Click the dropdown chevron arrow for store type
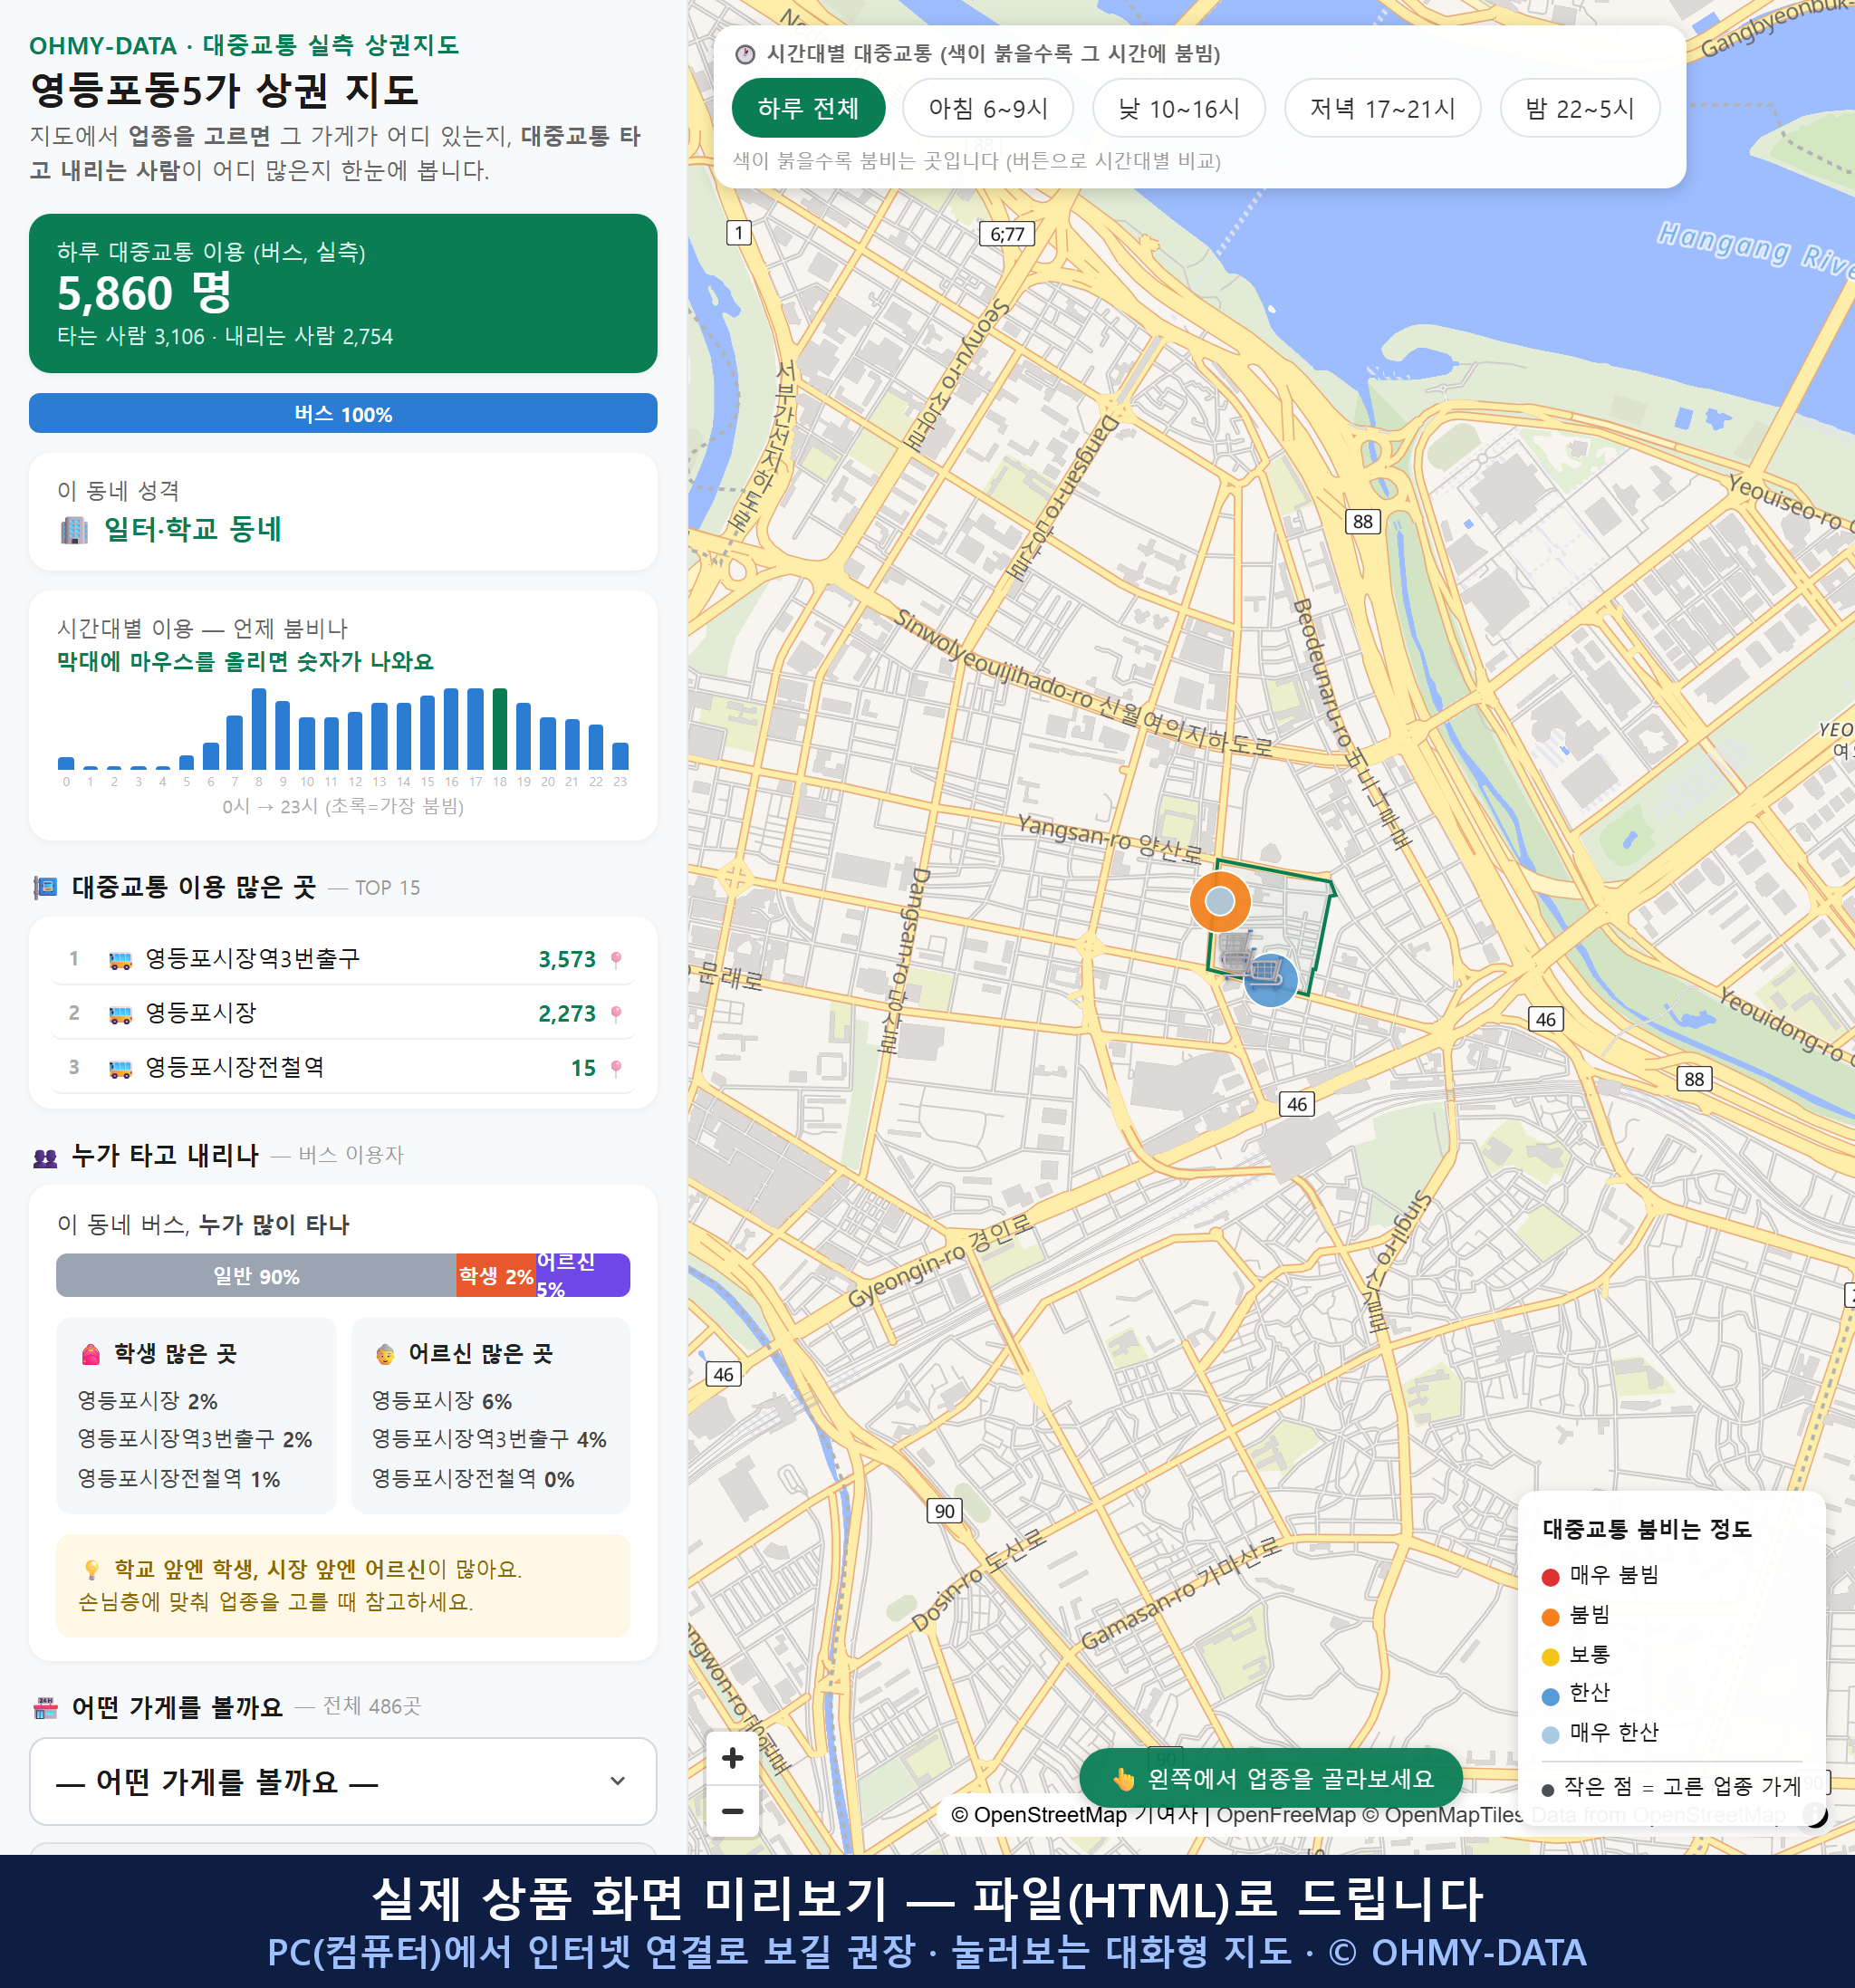Screen dimensions: 1855x1988 coord(618,1781)
